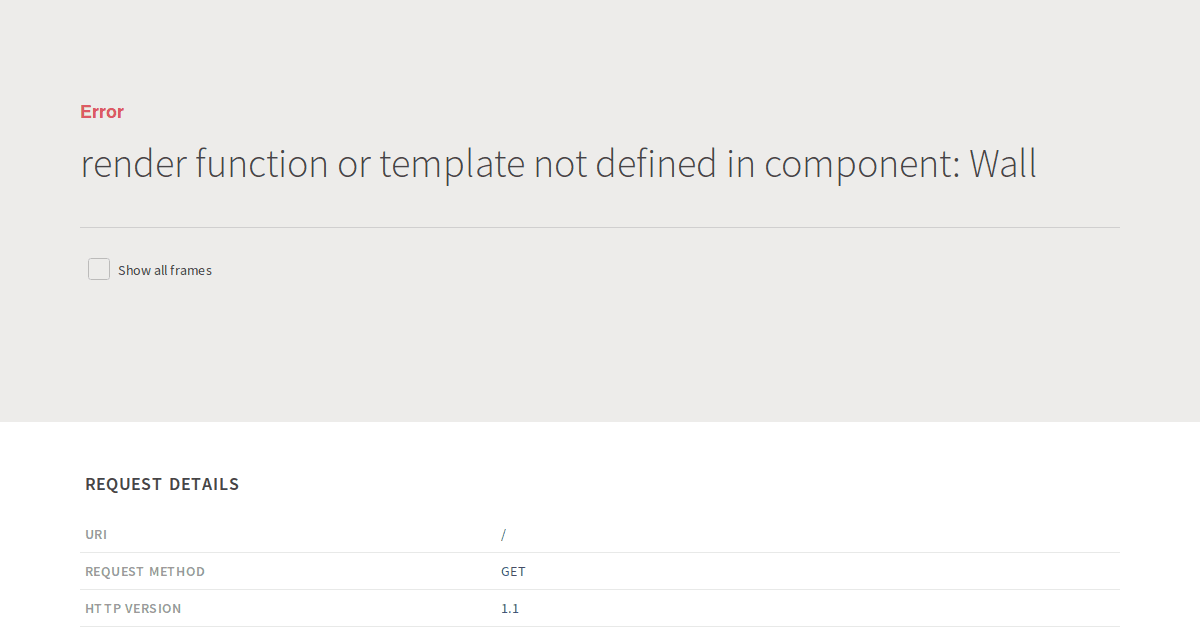Click the URI row label
This screenshot has height=630, width=1200.
96,534
